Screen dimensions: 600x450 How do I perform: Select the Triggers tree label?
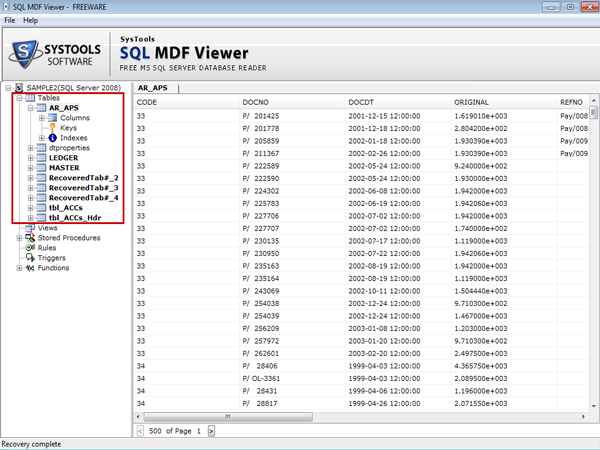(52, 258)
